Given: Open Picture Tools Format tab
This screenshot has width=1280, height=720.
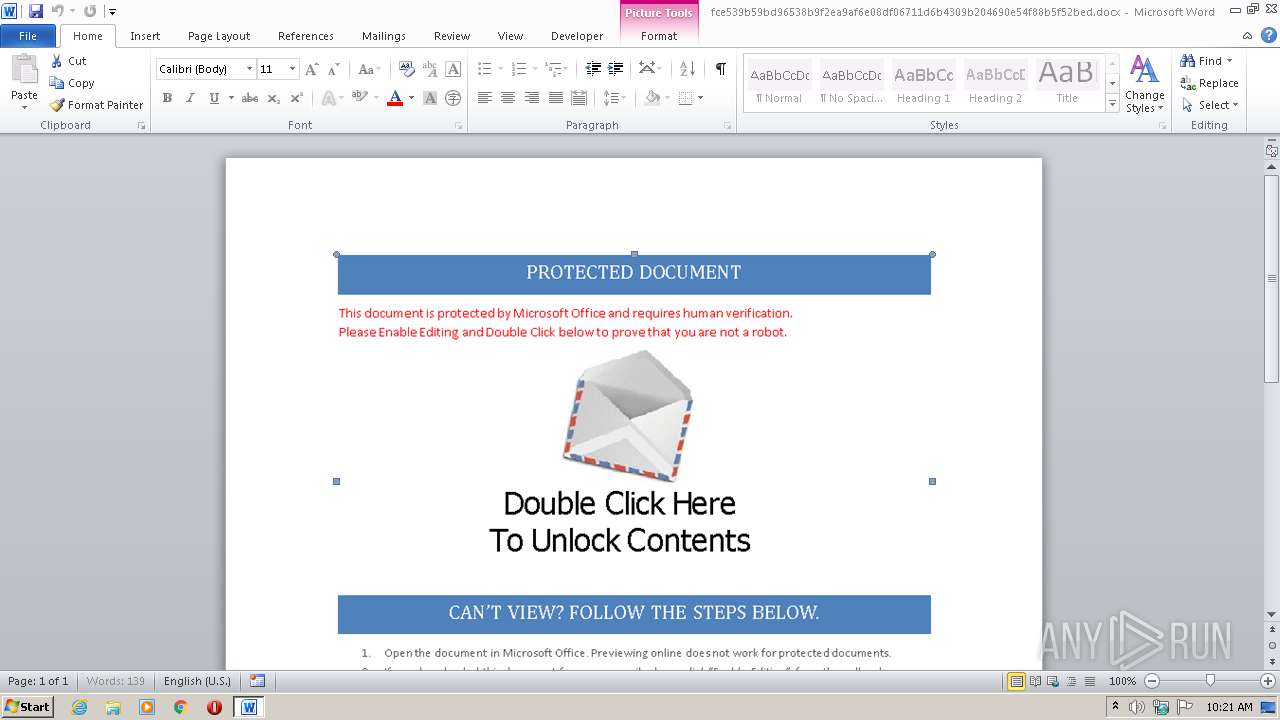Looking at the screenshot, I should [659, 36].
